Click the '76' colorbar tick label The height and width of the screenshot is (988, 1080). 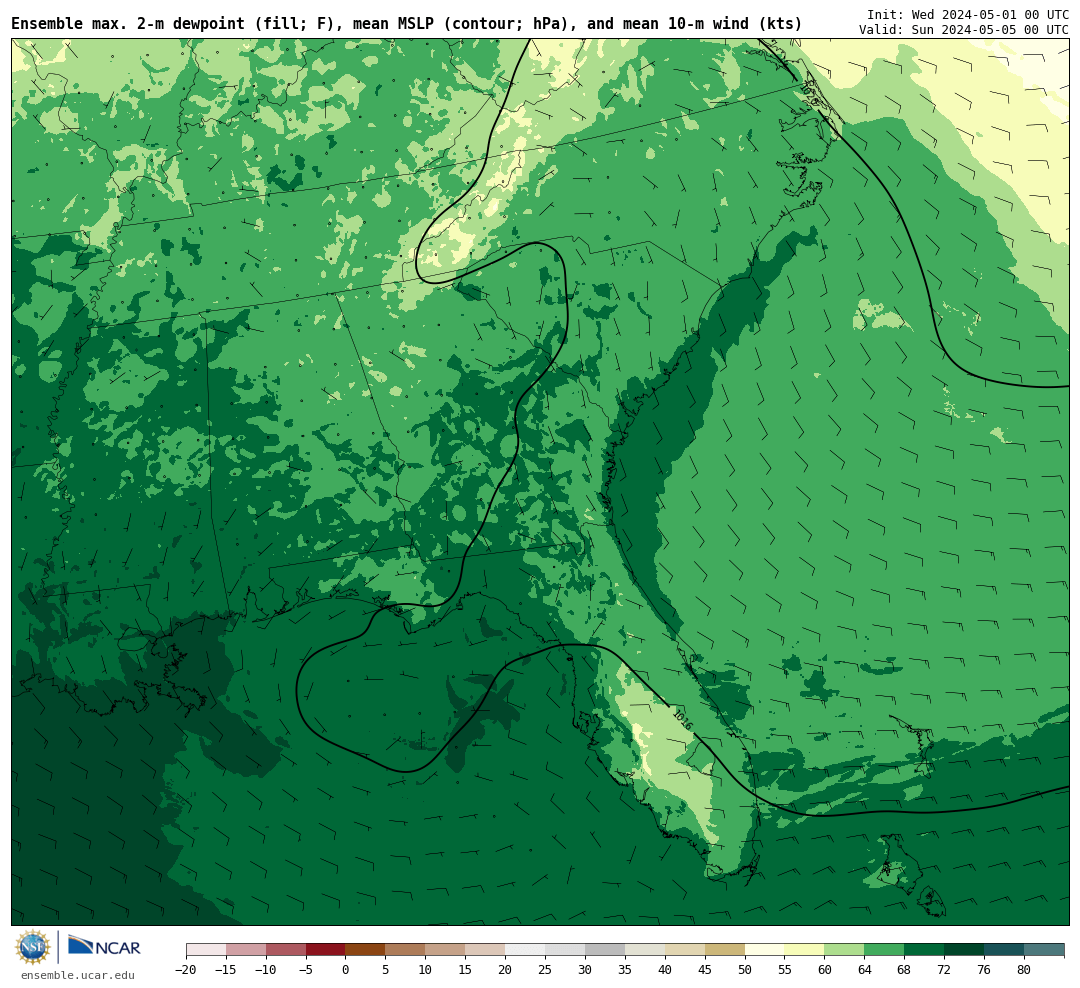click(984, 970)
